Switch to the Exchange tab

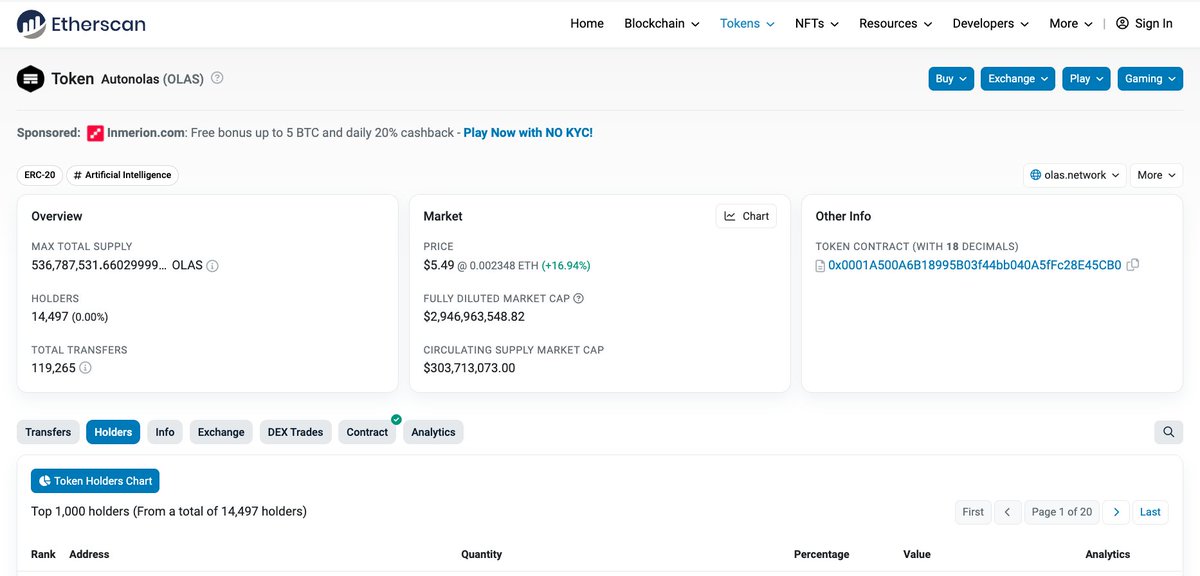point(221,432)
